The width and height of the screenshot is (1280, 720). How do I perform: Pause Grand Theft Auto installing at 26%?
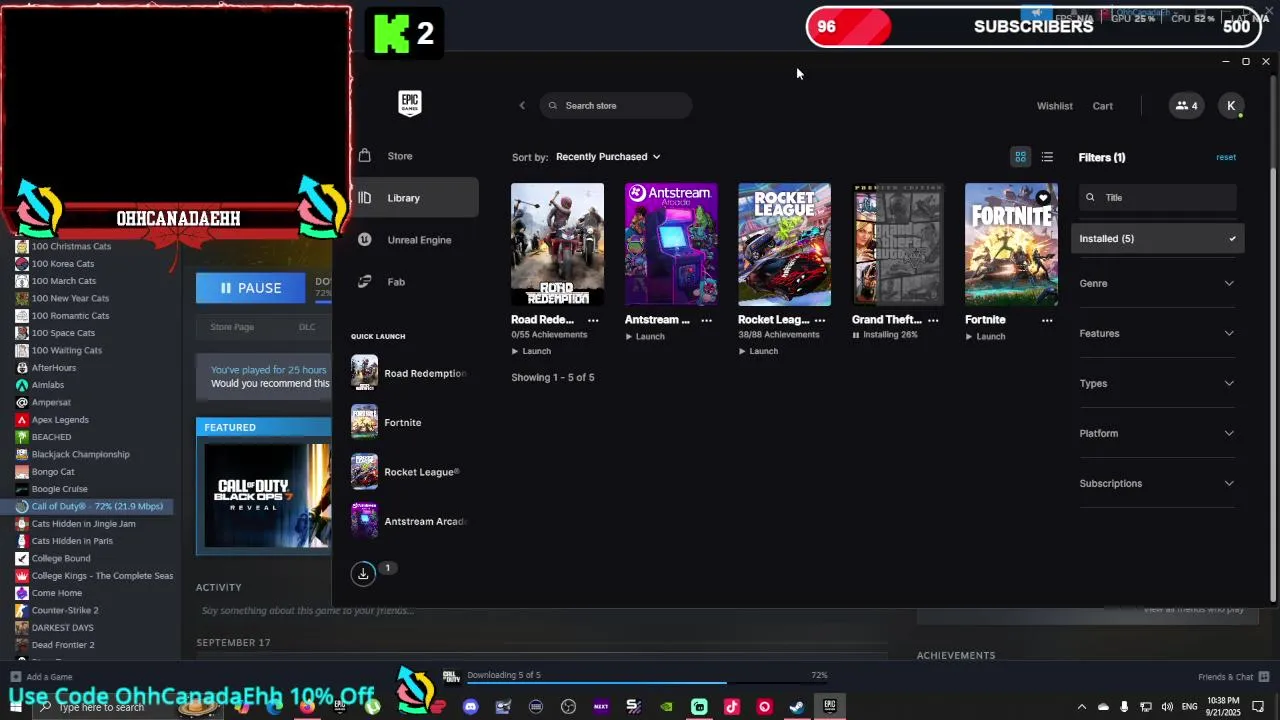pyautogui.click(x=885, y=335)
